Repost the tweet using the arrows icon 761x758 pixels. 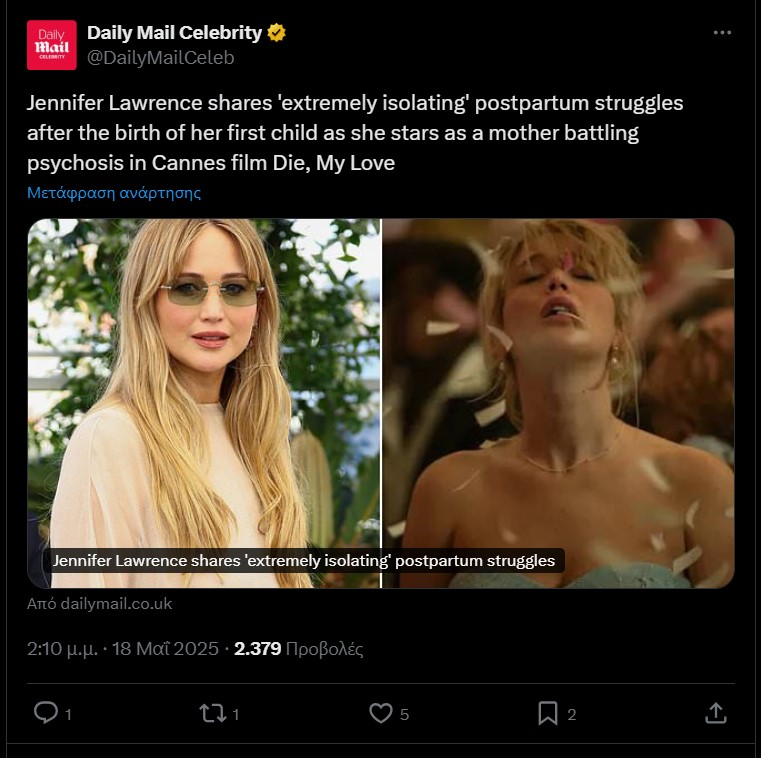pyautogui.click(x=212, y=712)
